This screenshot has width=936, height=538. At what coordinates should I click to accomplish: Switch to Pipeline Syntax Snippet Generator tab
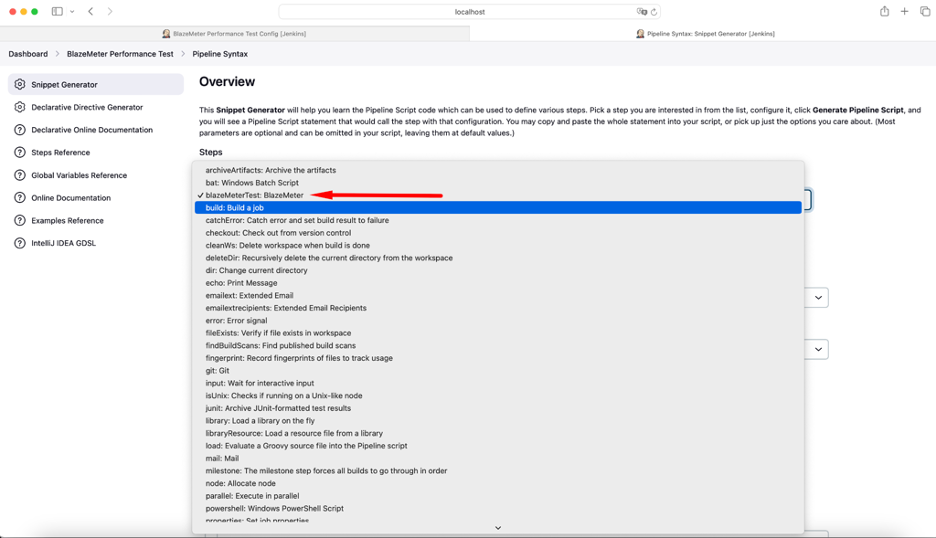(706, 33)
